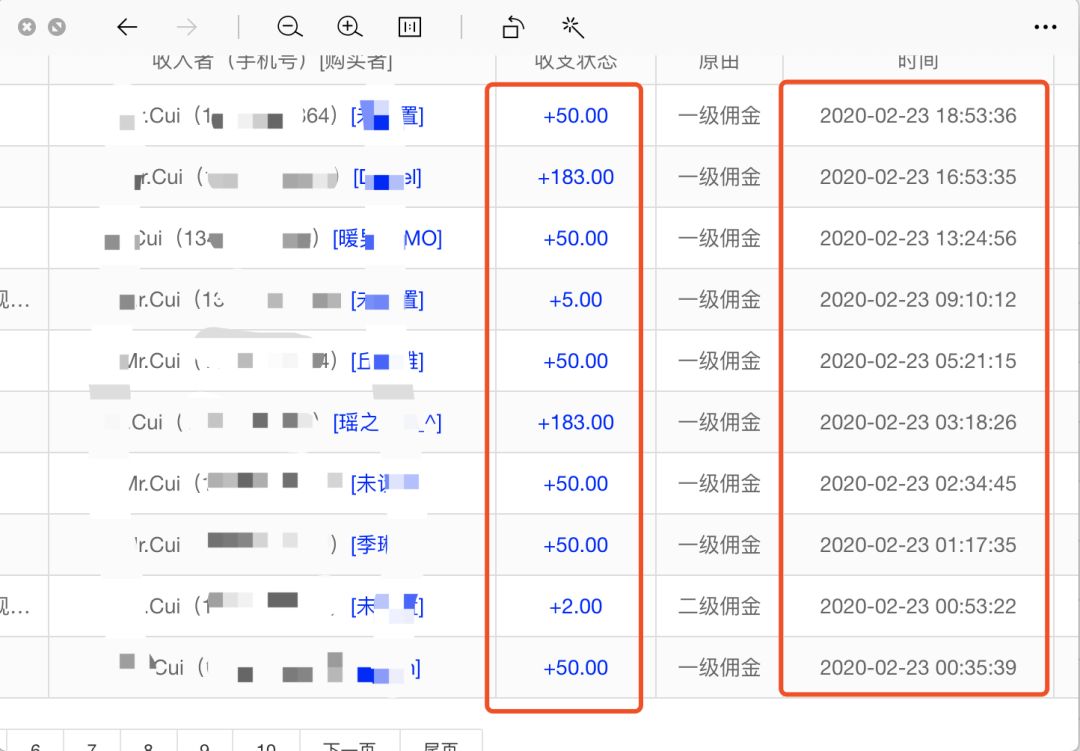Show image at 1:1 actual size
Image resolution: width=1080 pixels, height=751 pixels.
tap(409, 27)
